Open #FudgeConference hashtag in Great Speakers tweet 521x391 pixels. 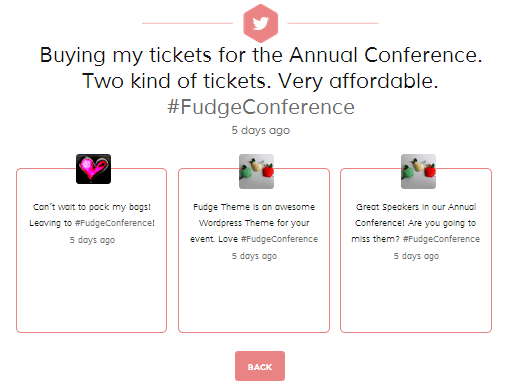point(441,239)
